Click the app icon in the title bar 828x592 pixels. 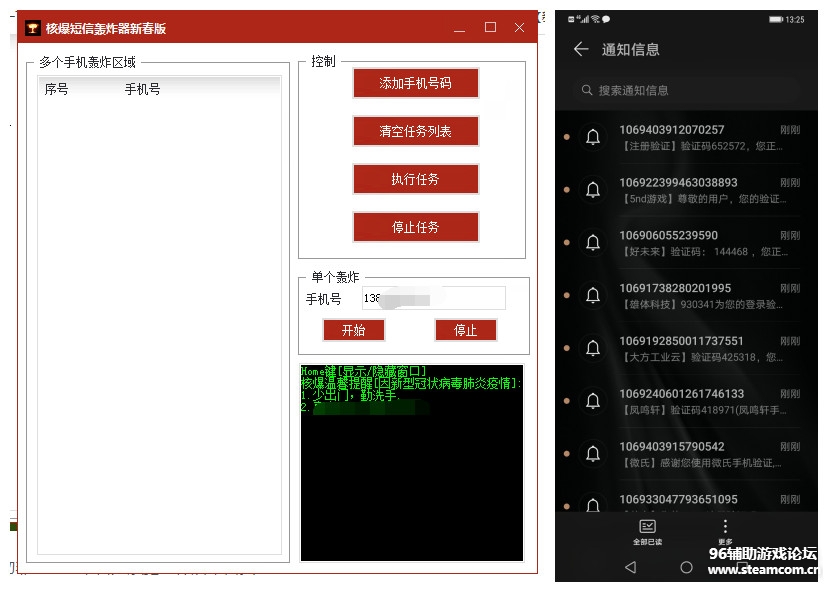[33, 28]
